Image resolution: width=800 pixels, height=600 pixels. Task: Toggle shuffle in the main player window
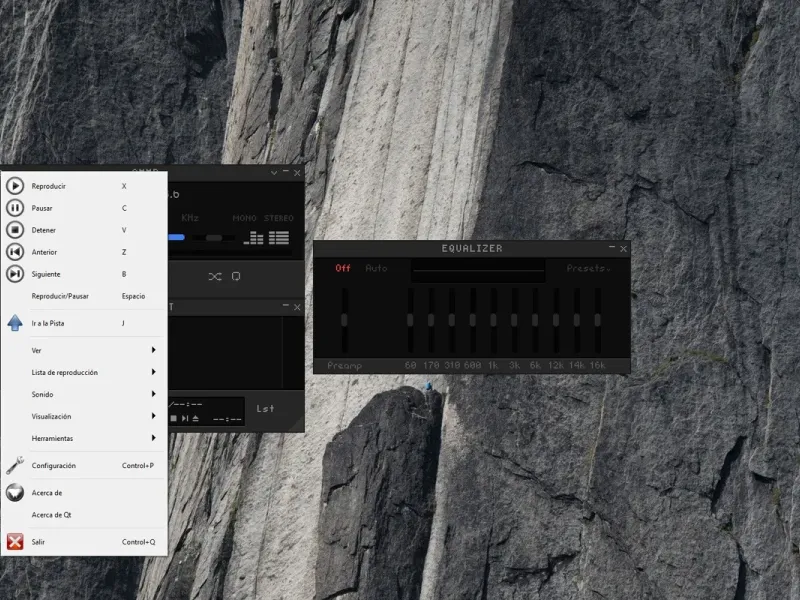click(215, 277)
